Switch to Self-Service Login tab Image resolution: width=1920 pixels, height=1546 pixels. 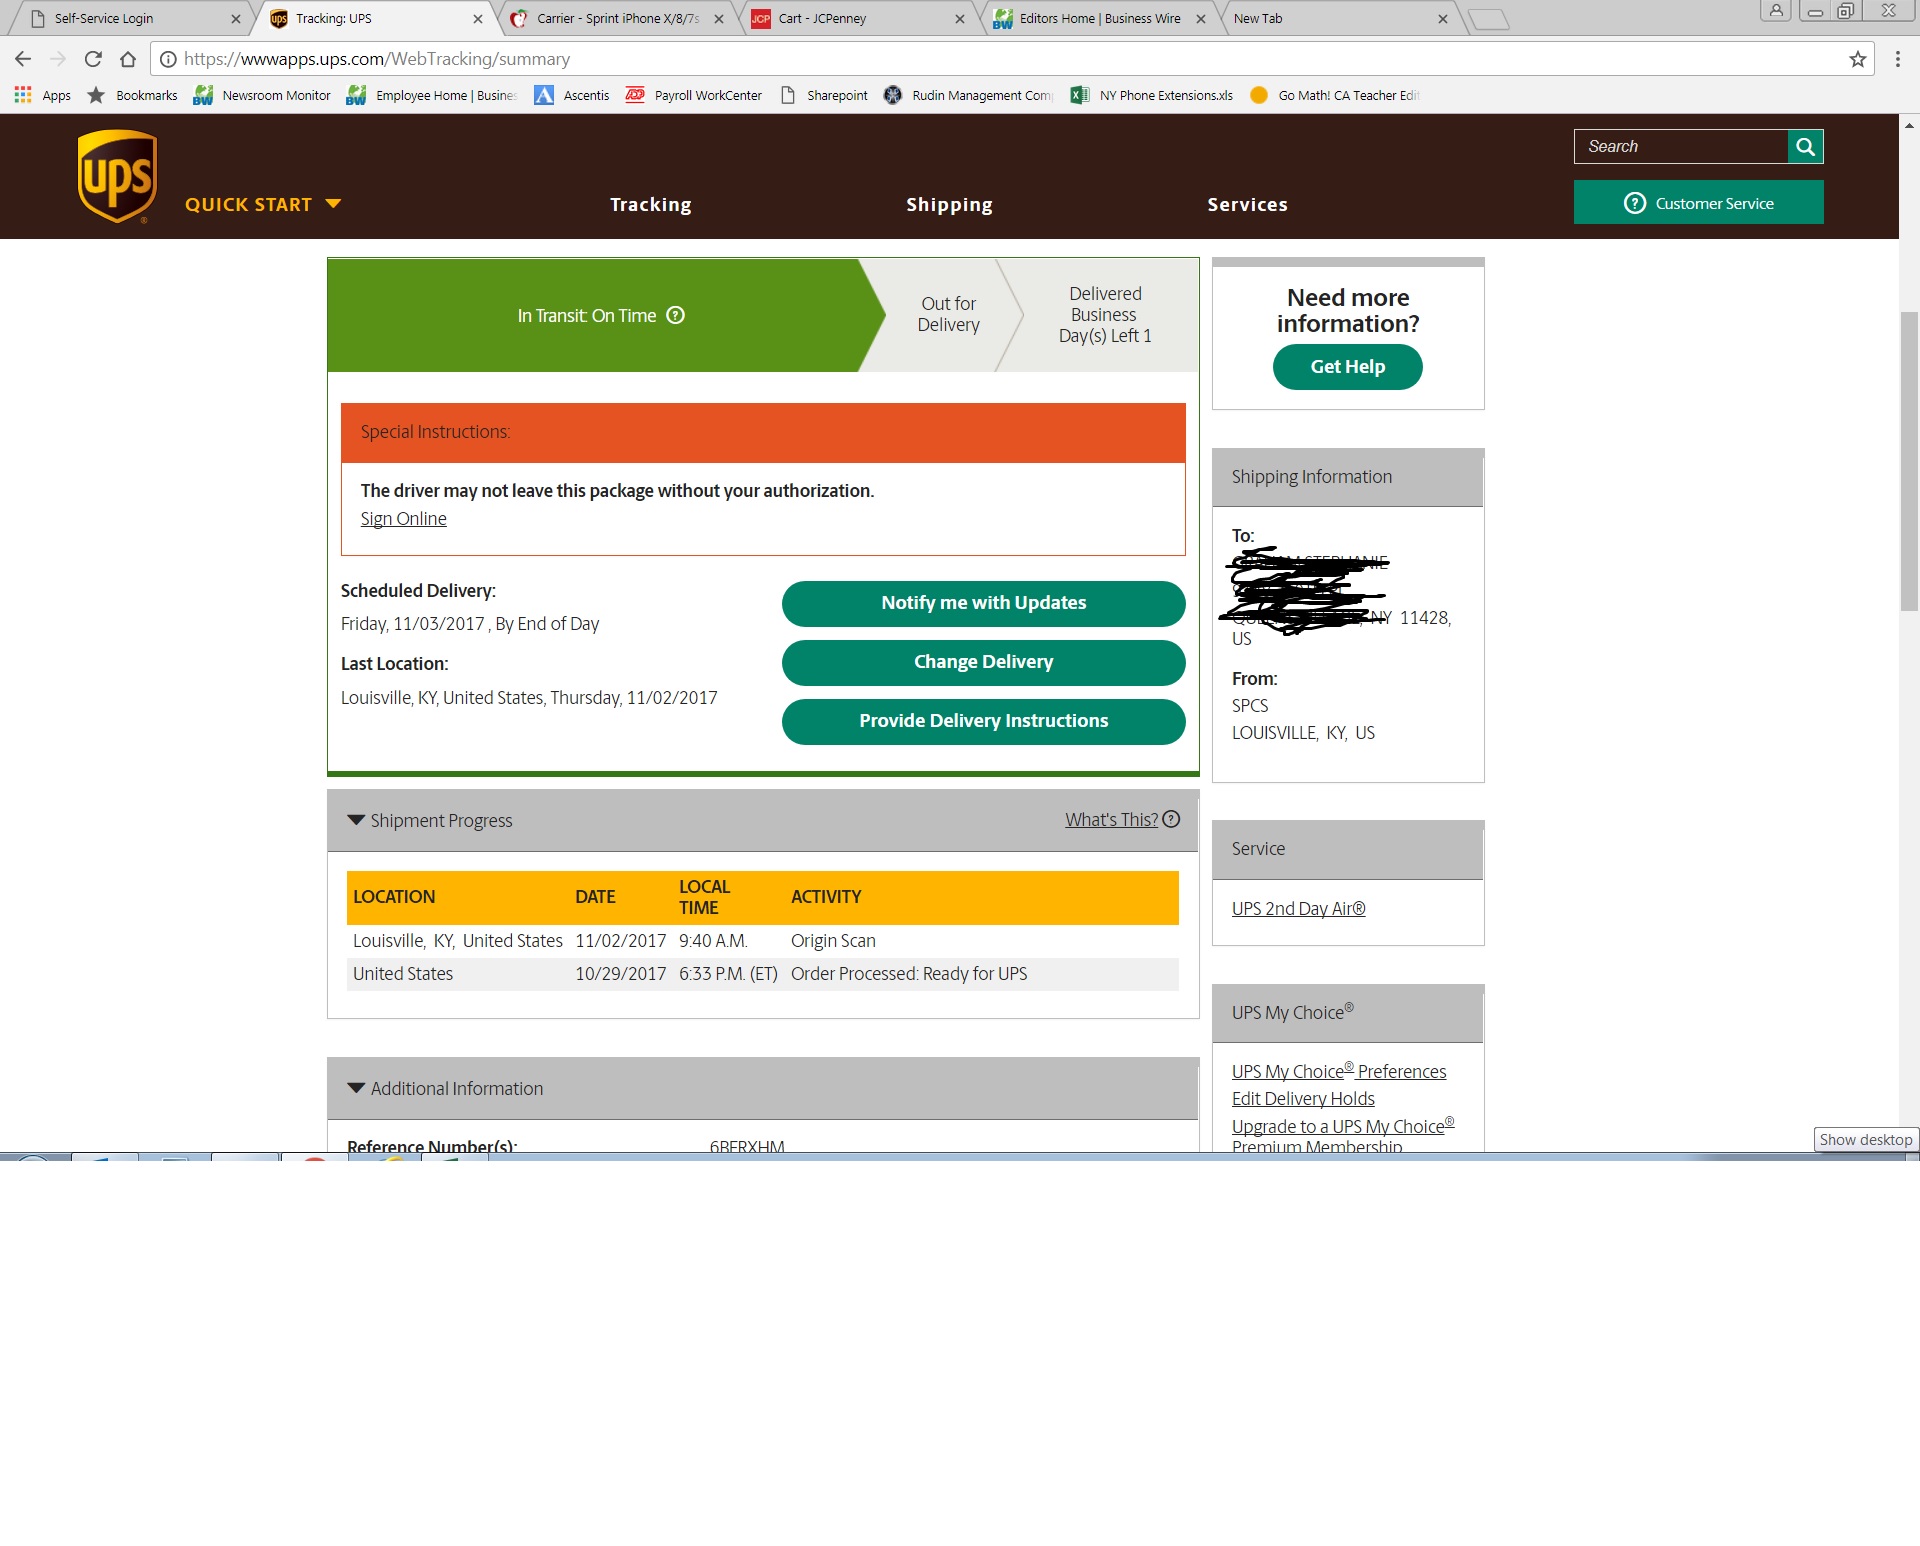[x=130, y=19]
